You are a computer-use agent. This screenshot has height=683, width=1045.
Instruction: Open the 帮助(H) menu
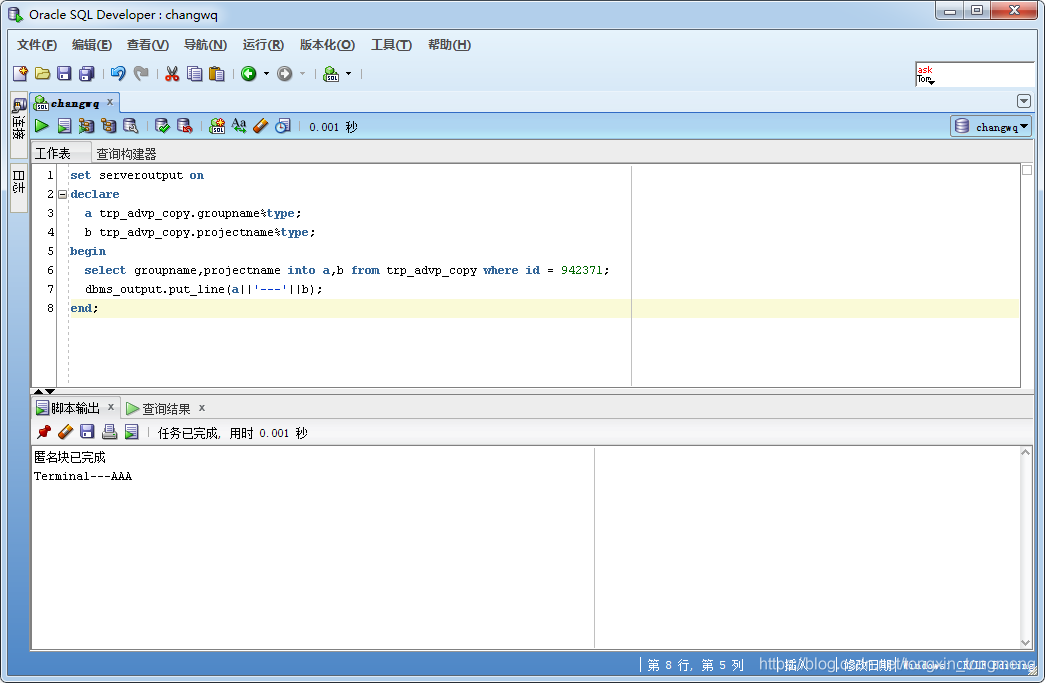(x=449, y=45)
